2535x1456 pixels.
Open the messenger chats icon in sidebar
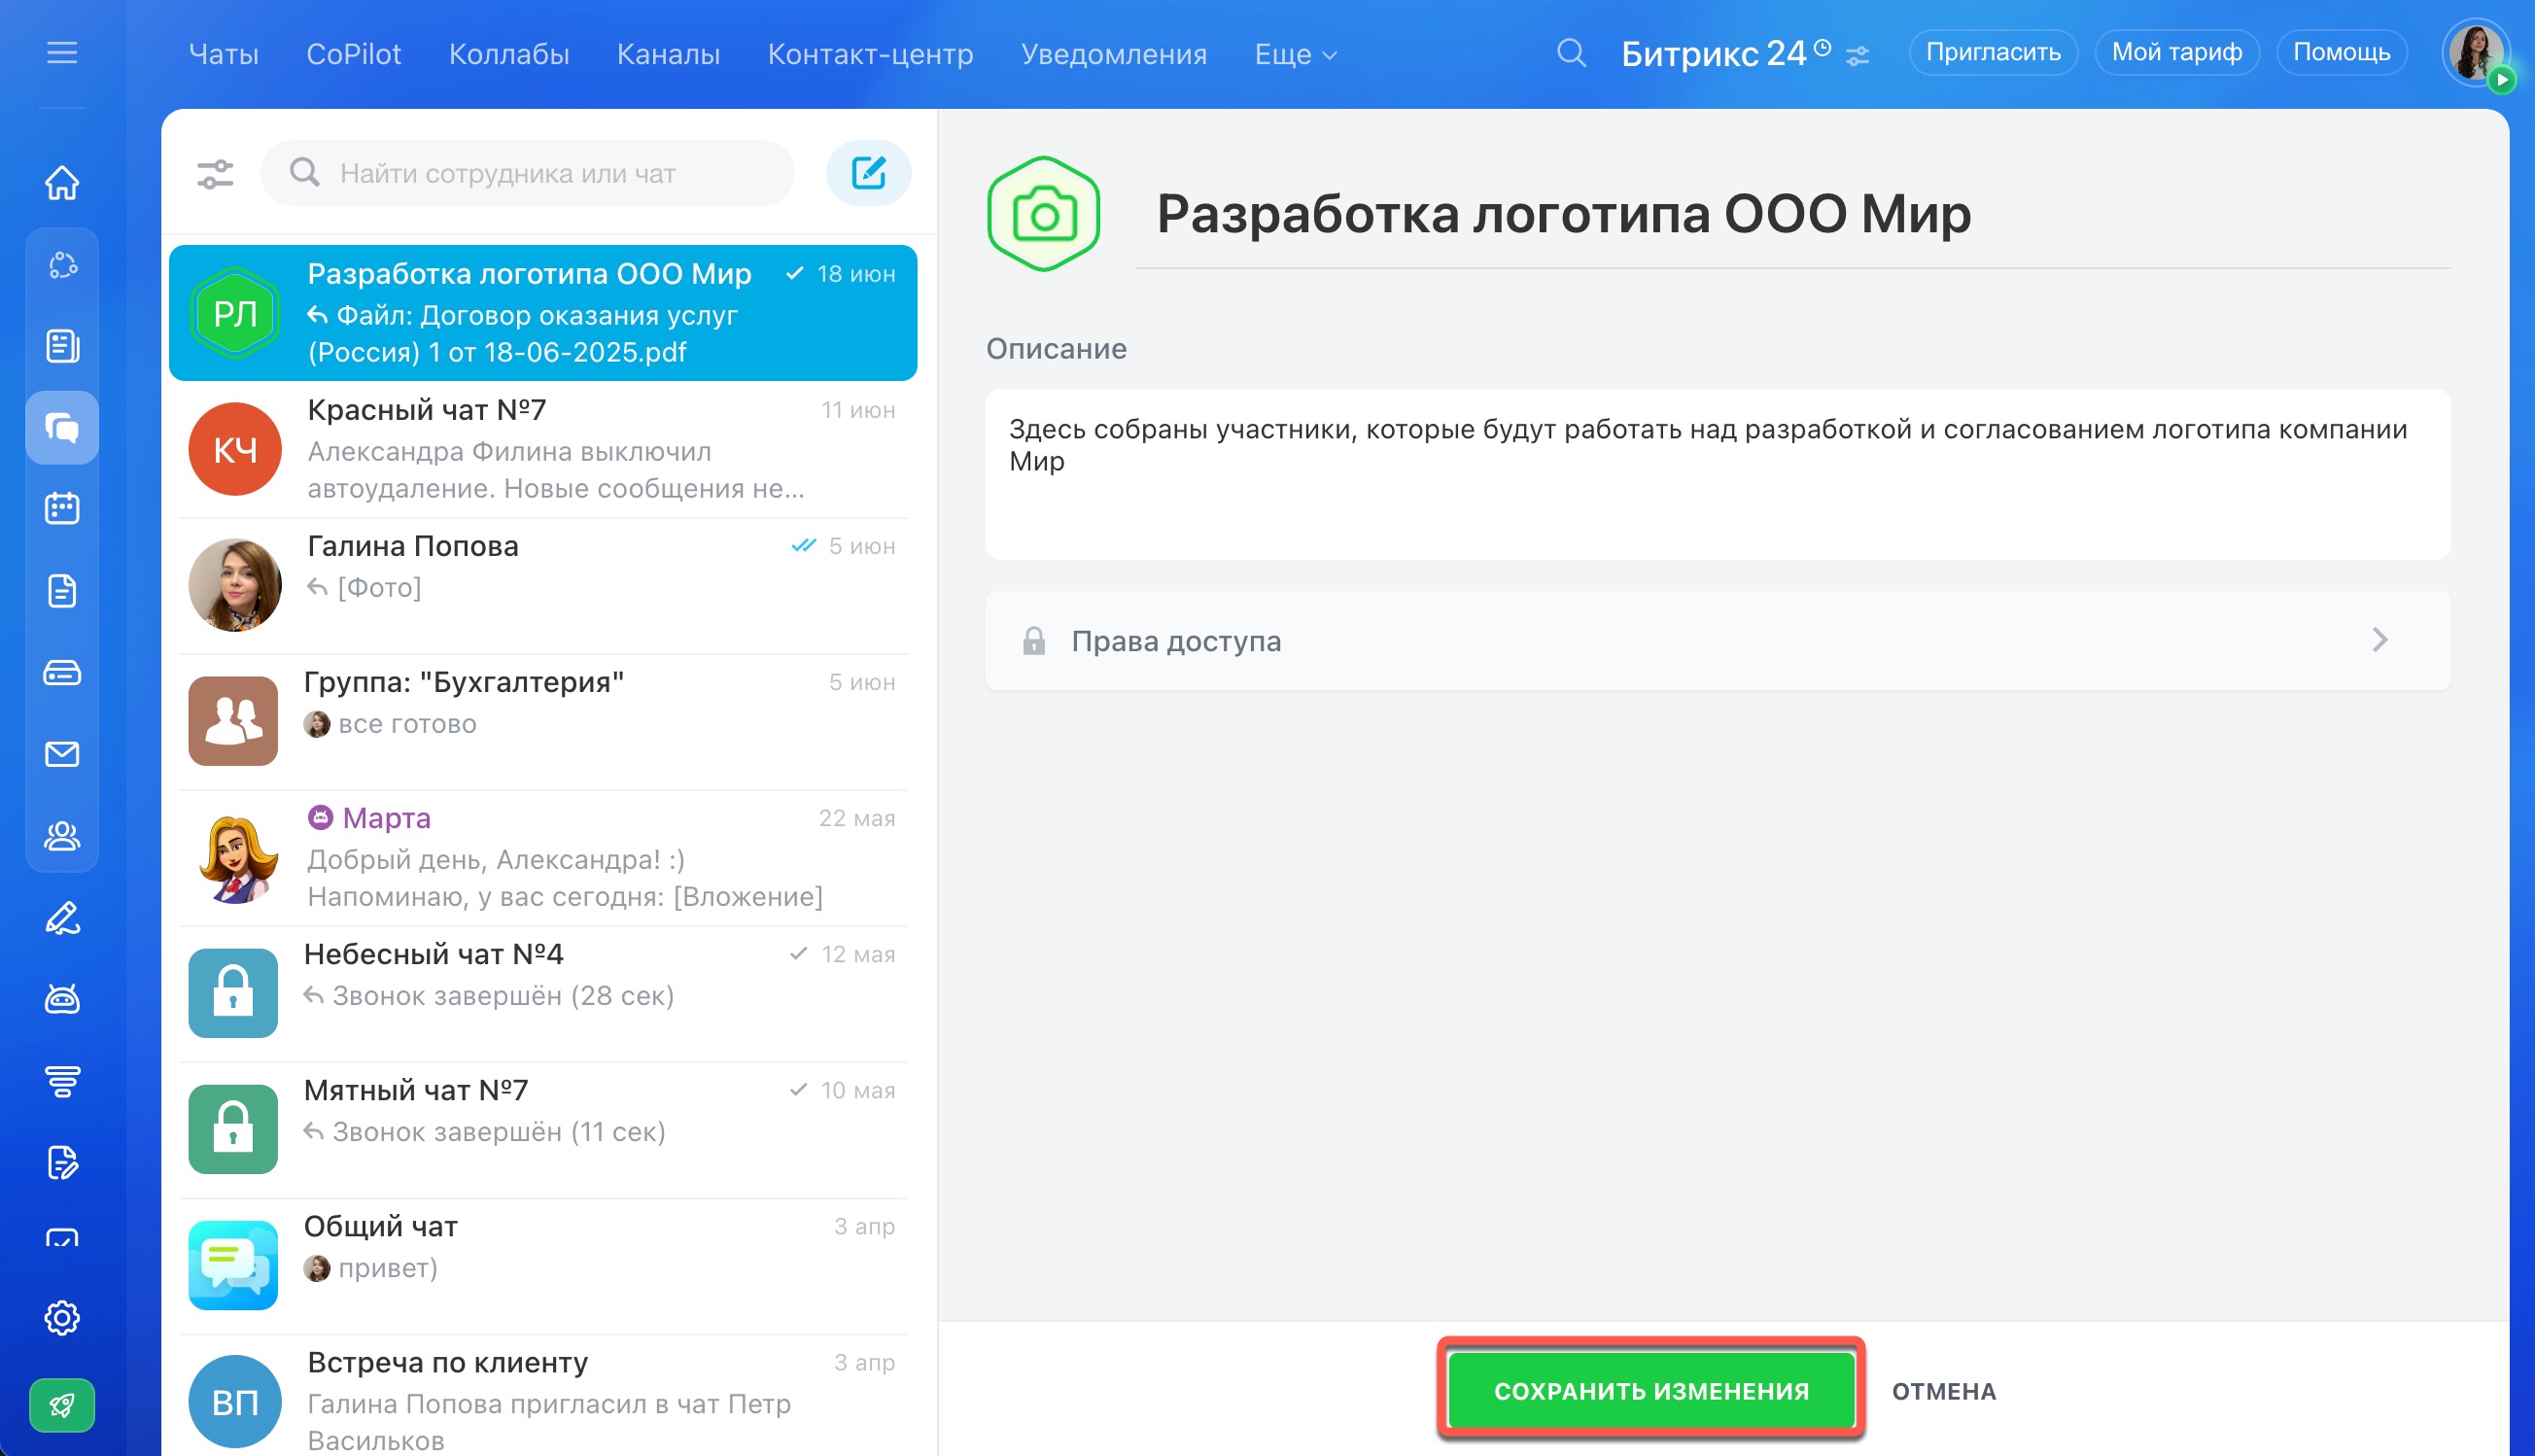[62, 428]
